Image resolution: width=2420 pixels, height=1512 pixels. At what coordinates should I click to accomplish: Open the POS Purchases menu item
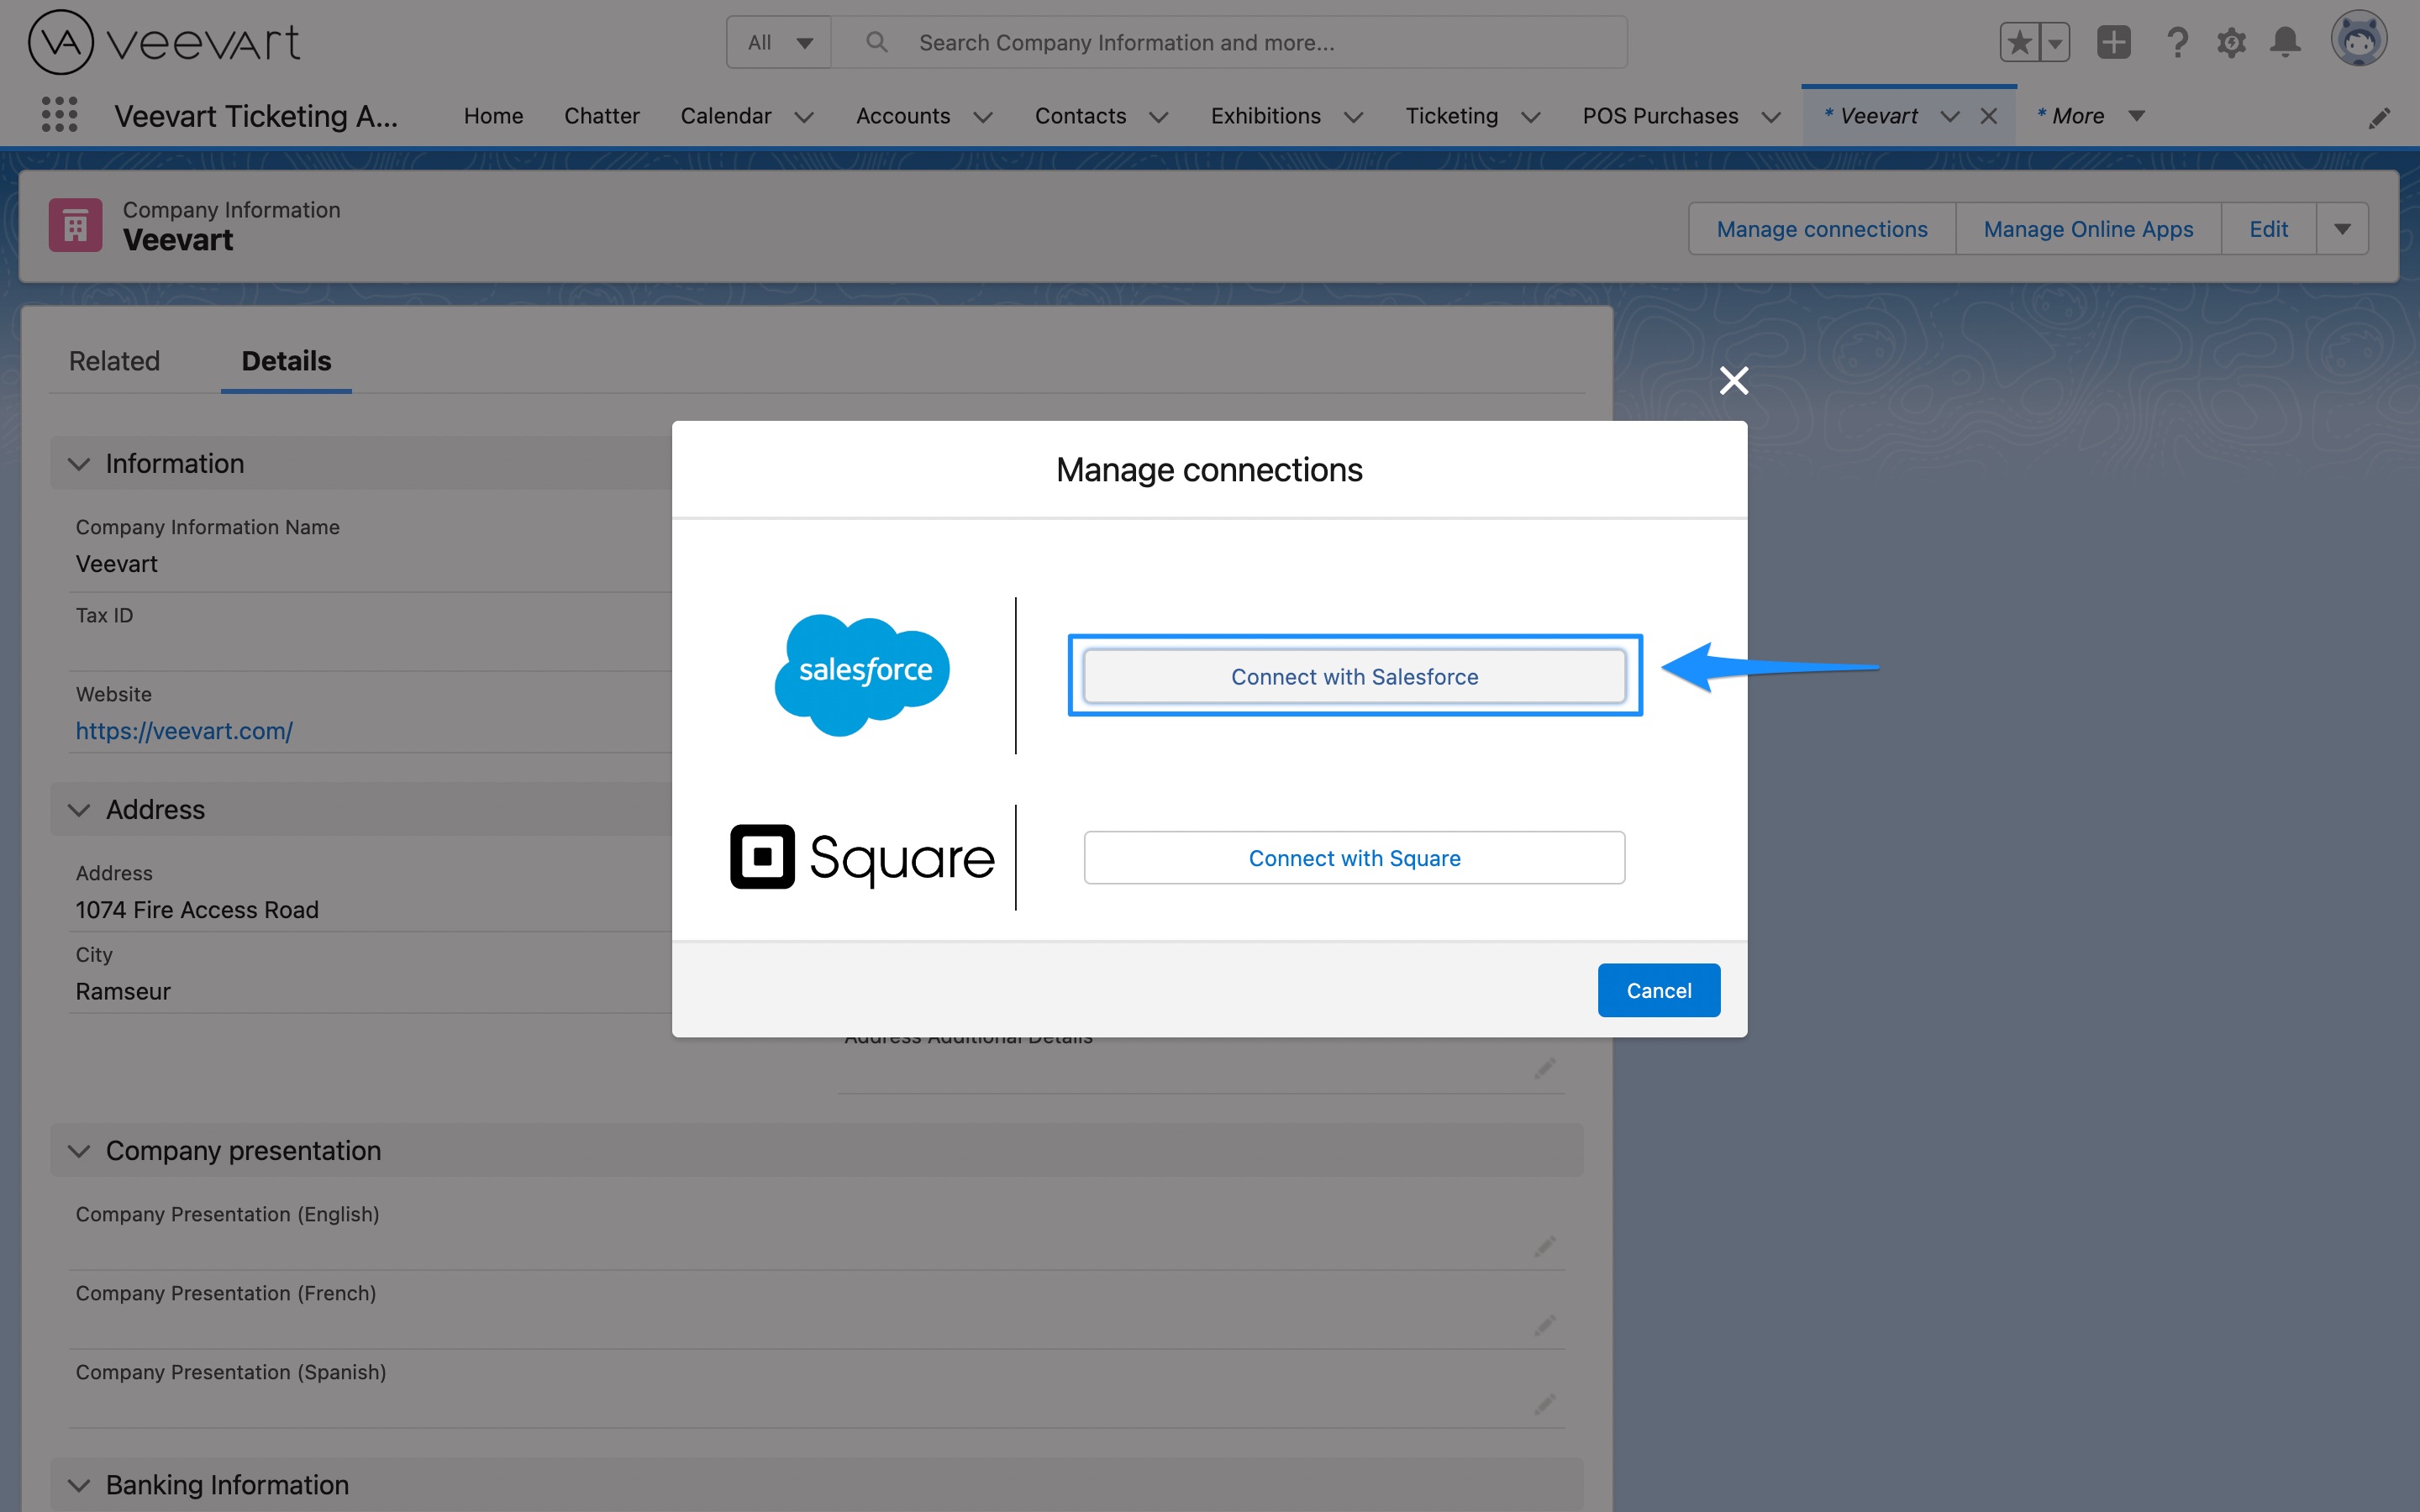pyautogui.click(x=1660, y=116)
